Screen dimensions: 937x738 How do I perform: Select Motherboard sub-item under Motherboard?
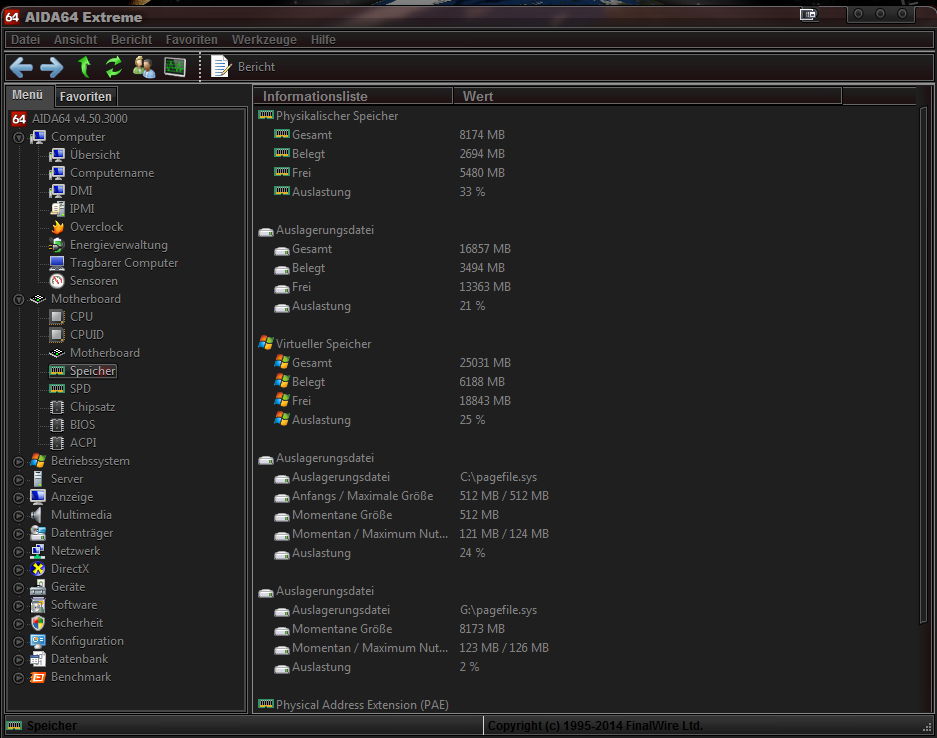(105, 353)
